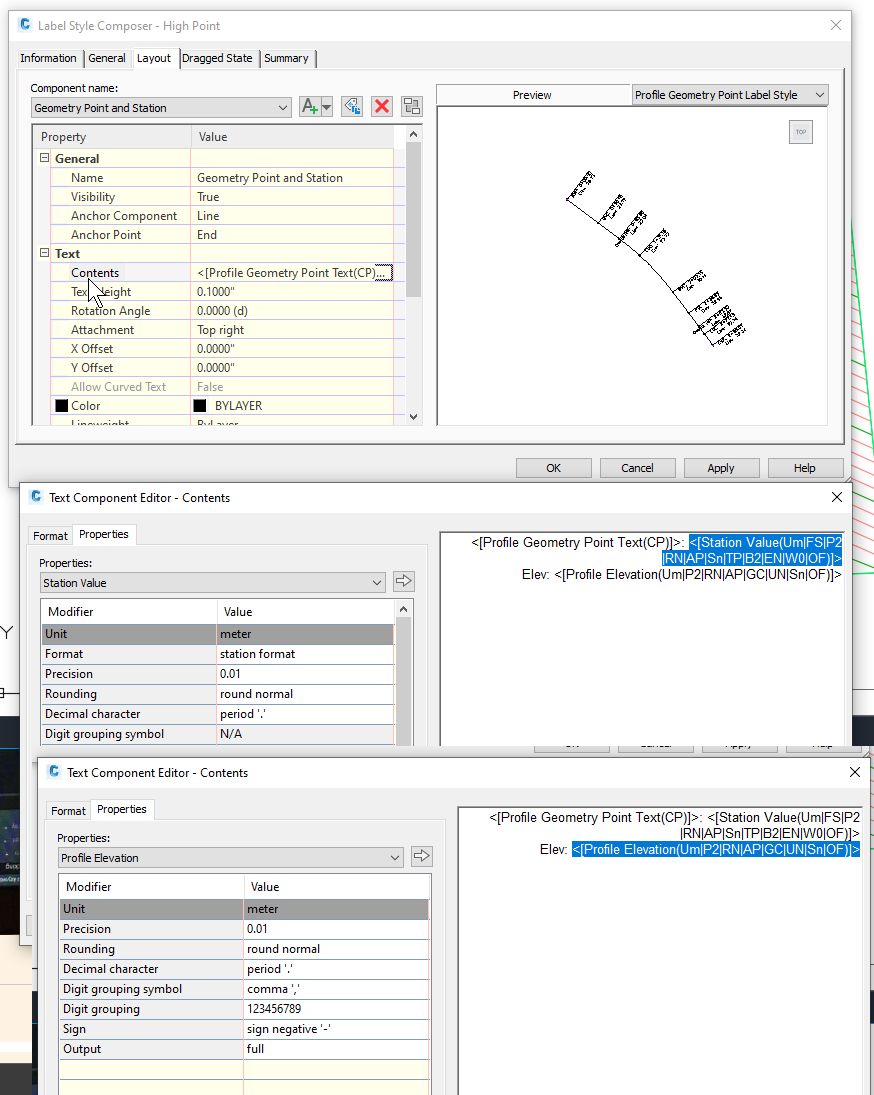This screenshot has width=874, height=1095.
Task: Delete the current component with the red X icon
Action: point(382,106)
